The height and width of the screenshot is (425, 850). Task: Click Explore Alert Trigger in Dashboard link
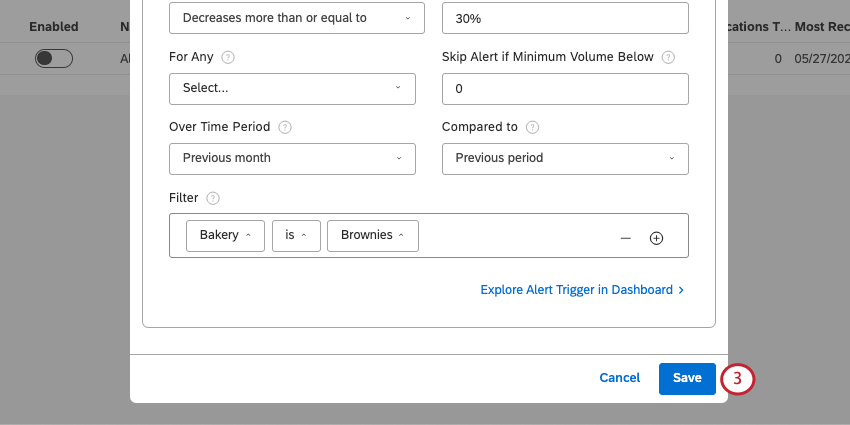(582, 290)
